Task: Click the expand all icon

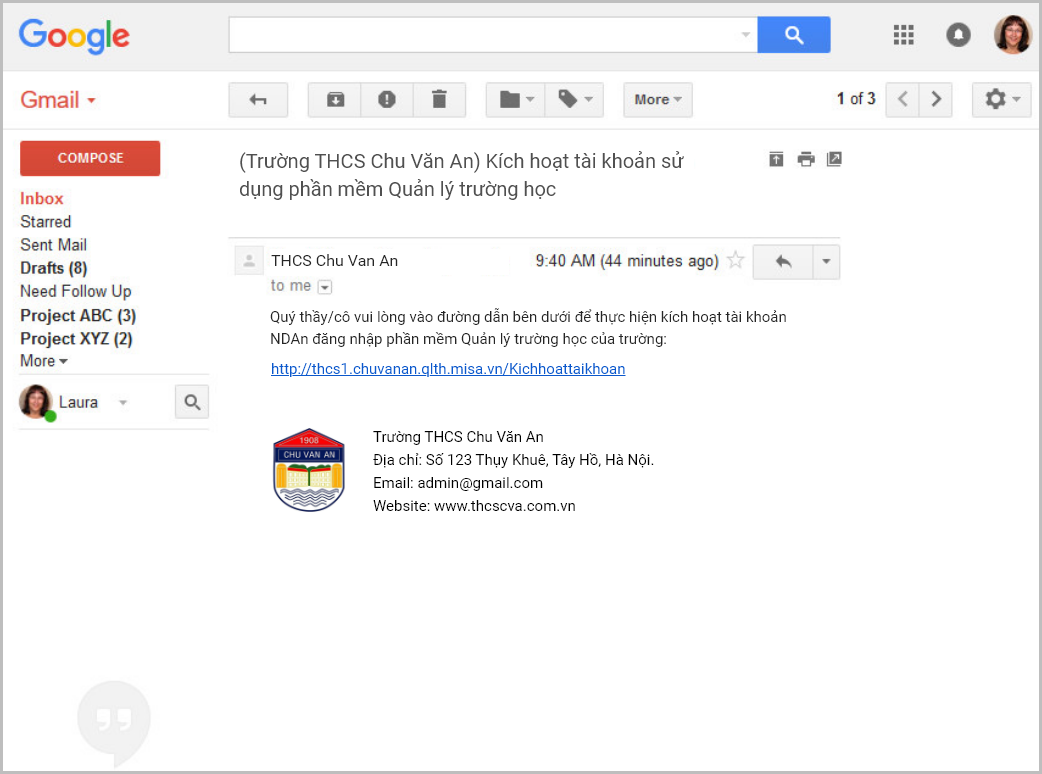Action: pos(776,159)
